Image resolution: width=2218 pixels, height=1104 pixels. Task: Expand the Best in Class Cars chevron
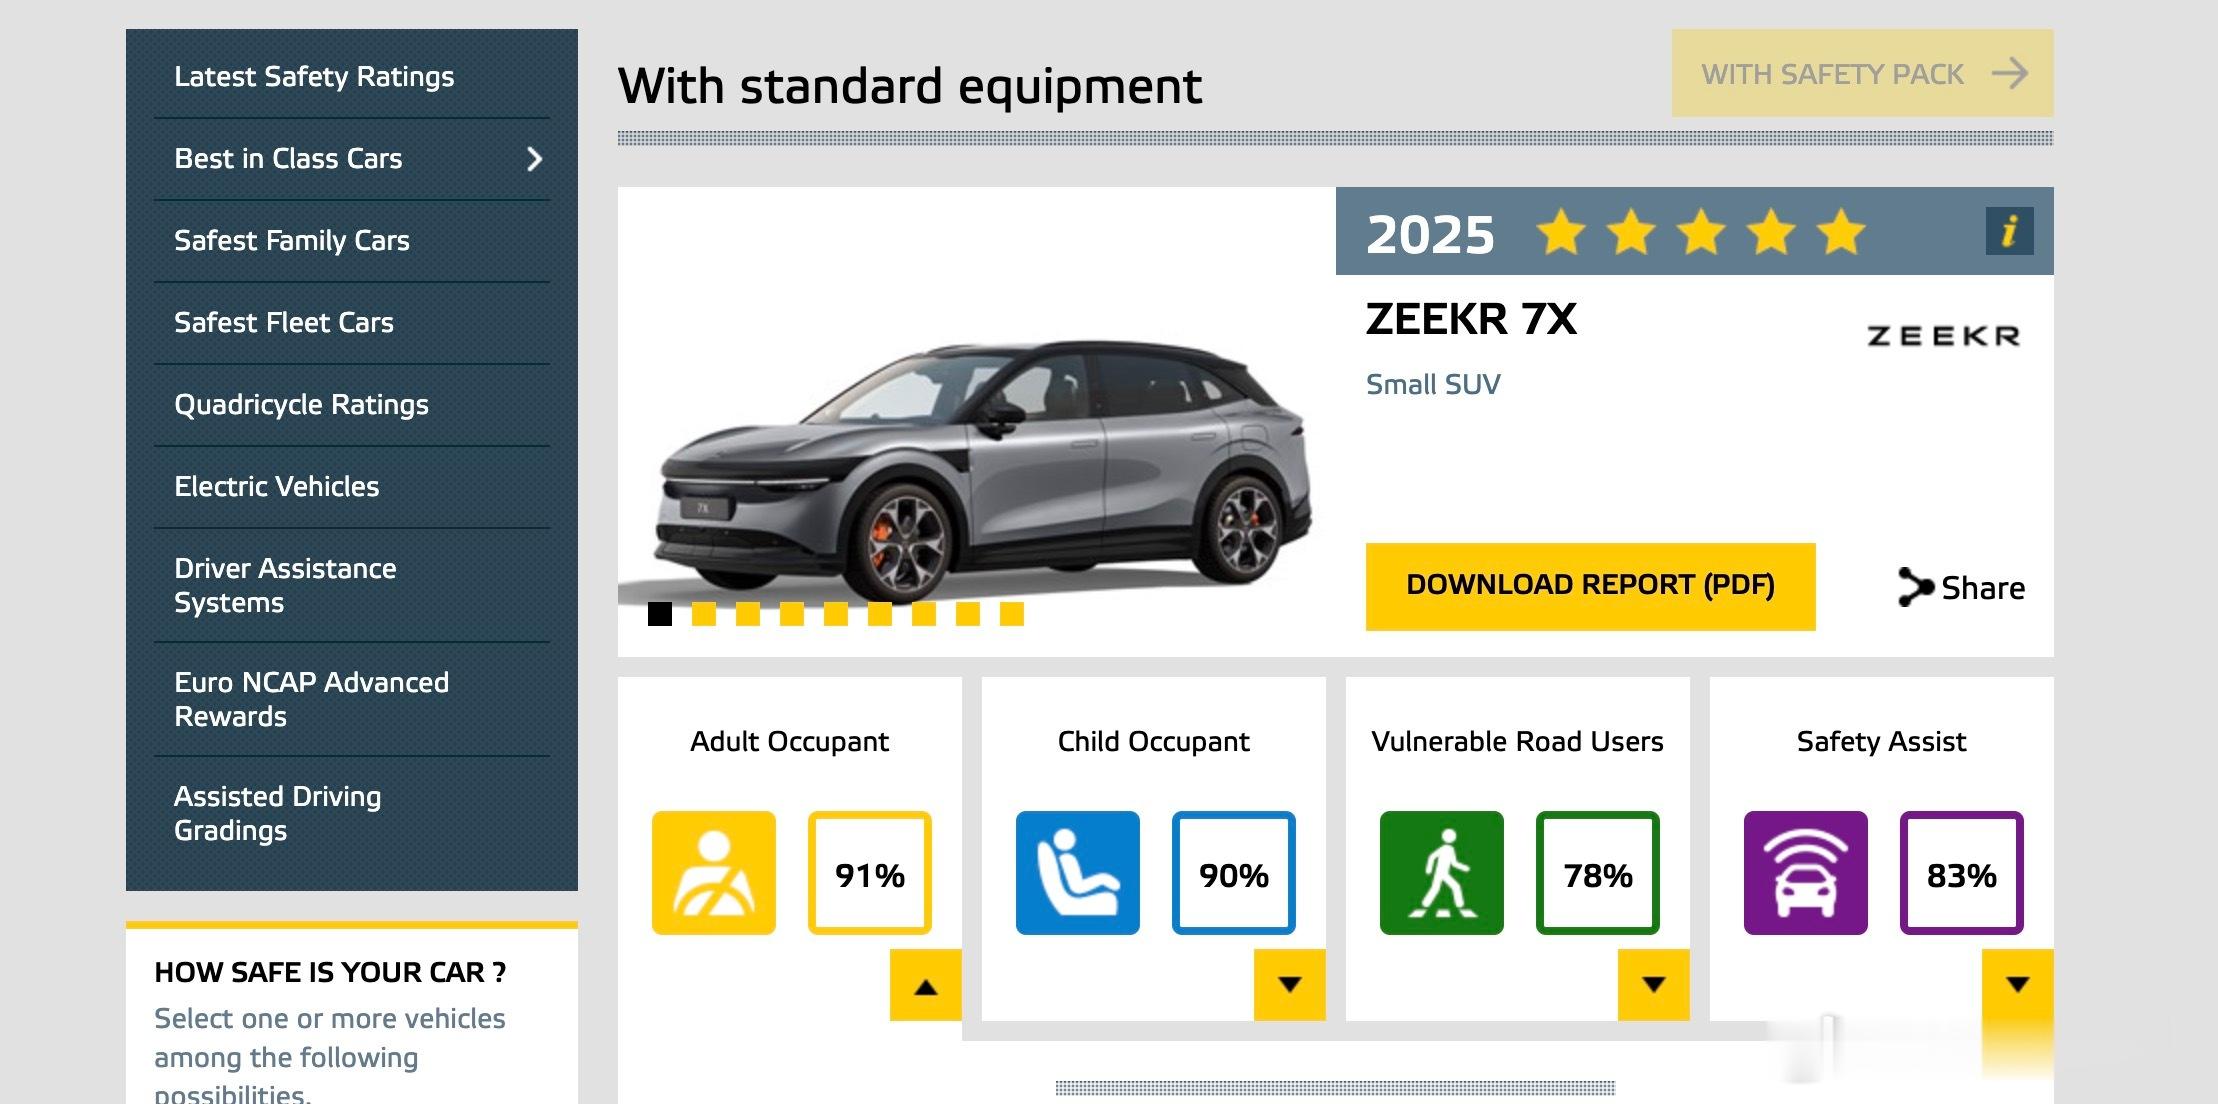pos(535,159)
